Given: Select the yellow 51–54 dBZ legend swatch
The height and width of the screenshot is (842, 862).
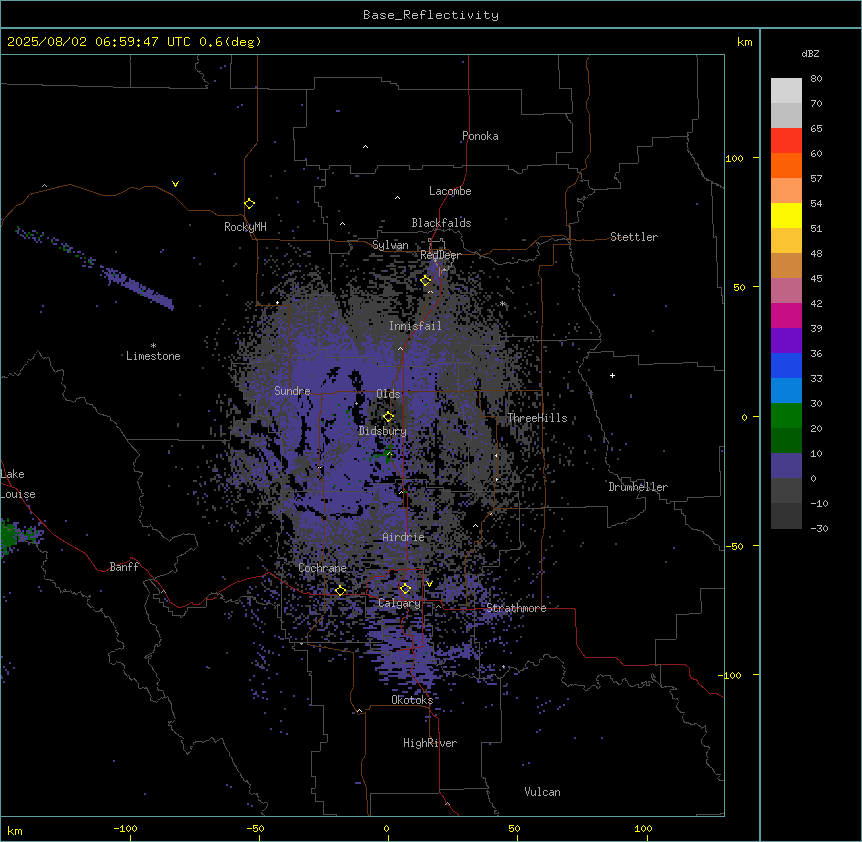Looking at the screenshot, I should (786, 215).
